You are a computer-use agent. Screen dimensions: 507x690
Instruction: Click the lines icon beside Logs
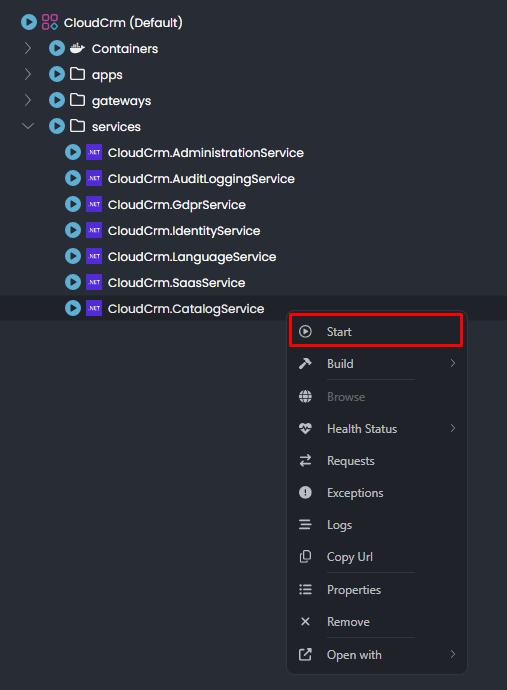pyautogui.click(x=305, y=525)
